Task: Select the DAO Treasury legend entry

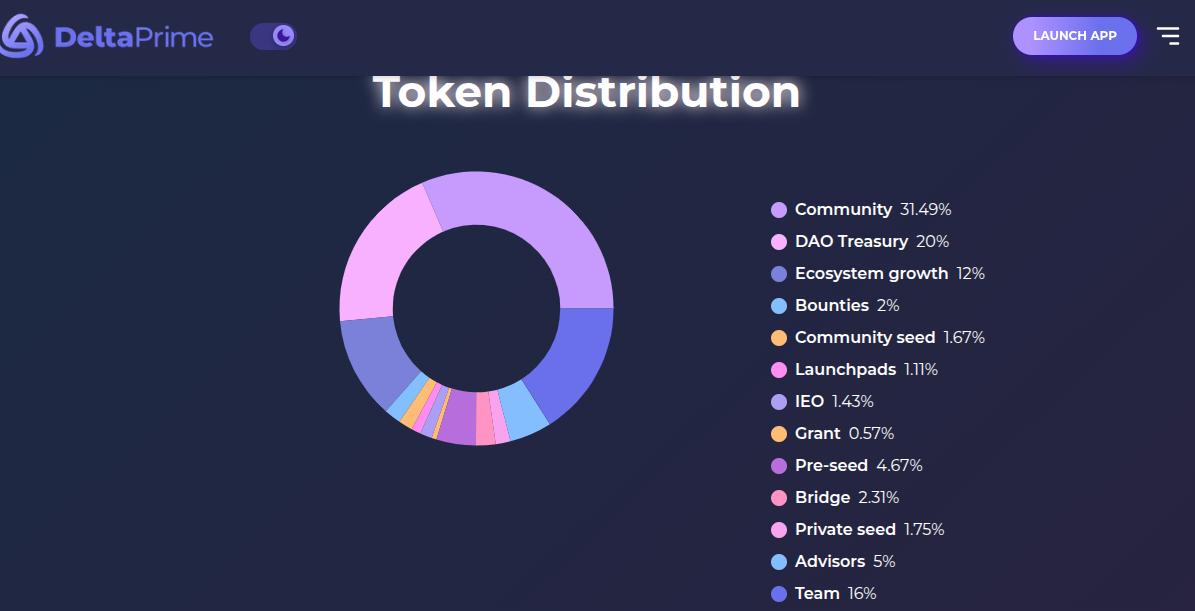Action: [x=851, y=241]
